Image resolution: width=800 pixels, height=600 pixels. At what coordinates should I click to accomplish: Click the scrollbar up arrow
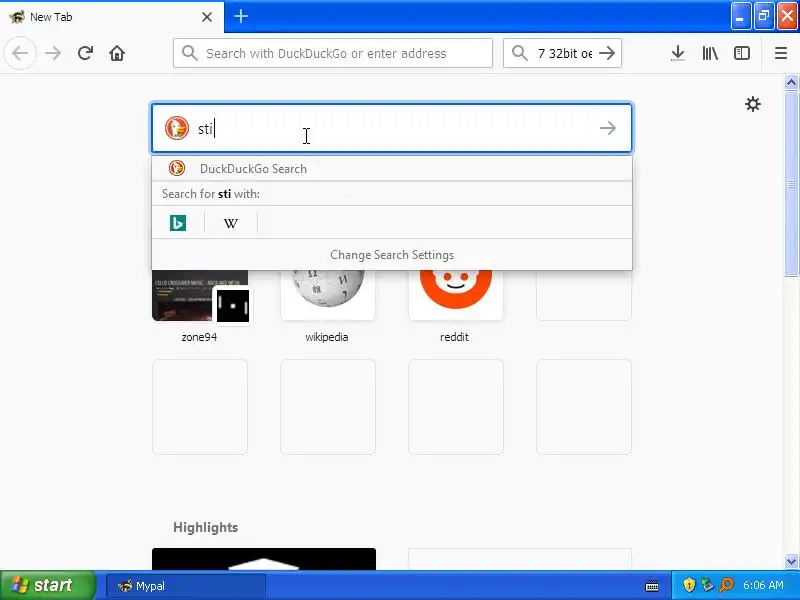click(x=791, y=83)
